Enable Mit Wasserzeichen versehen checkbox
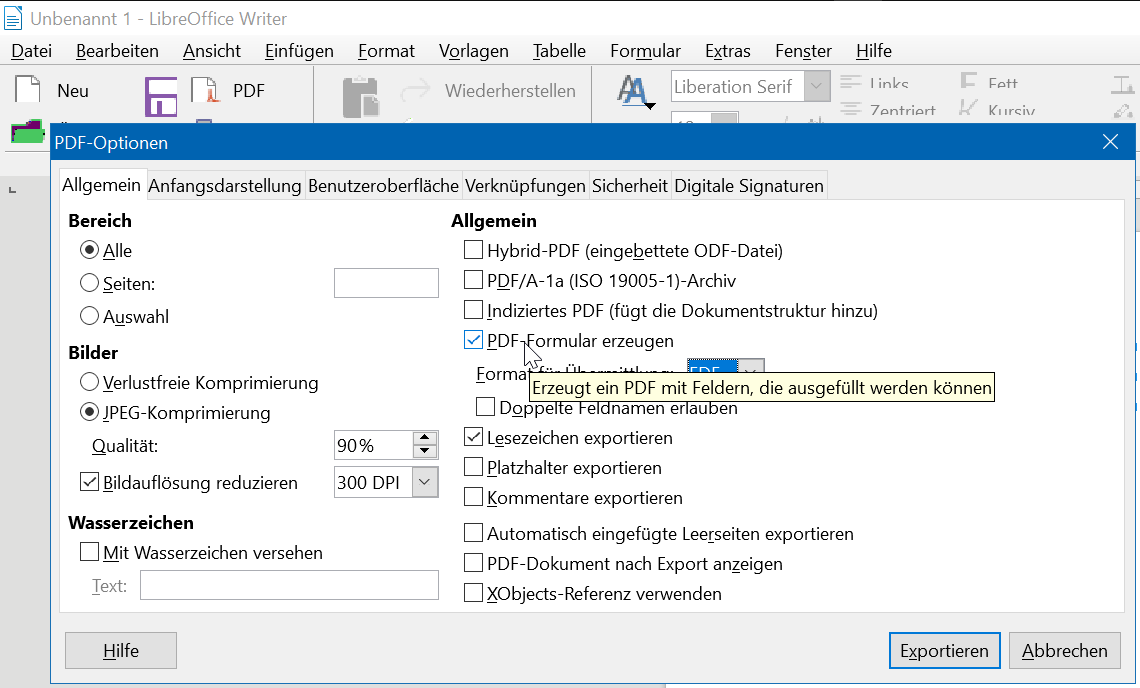1140x688 pixels. [x=89, y=551]
